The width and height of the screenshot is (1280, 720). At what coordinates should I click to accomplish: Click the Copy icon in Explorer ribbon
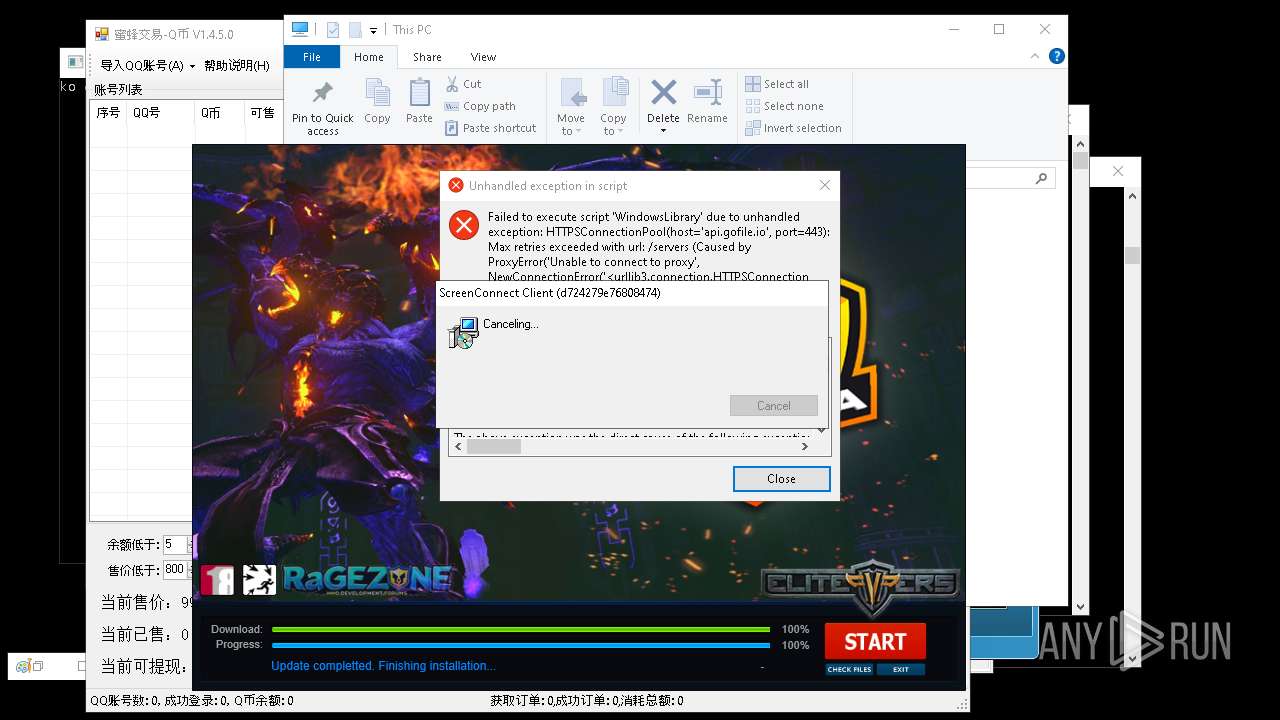click(x=377, y=93)
